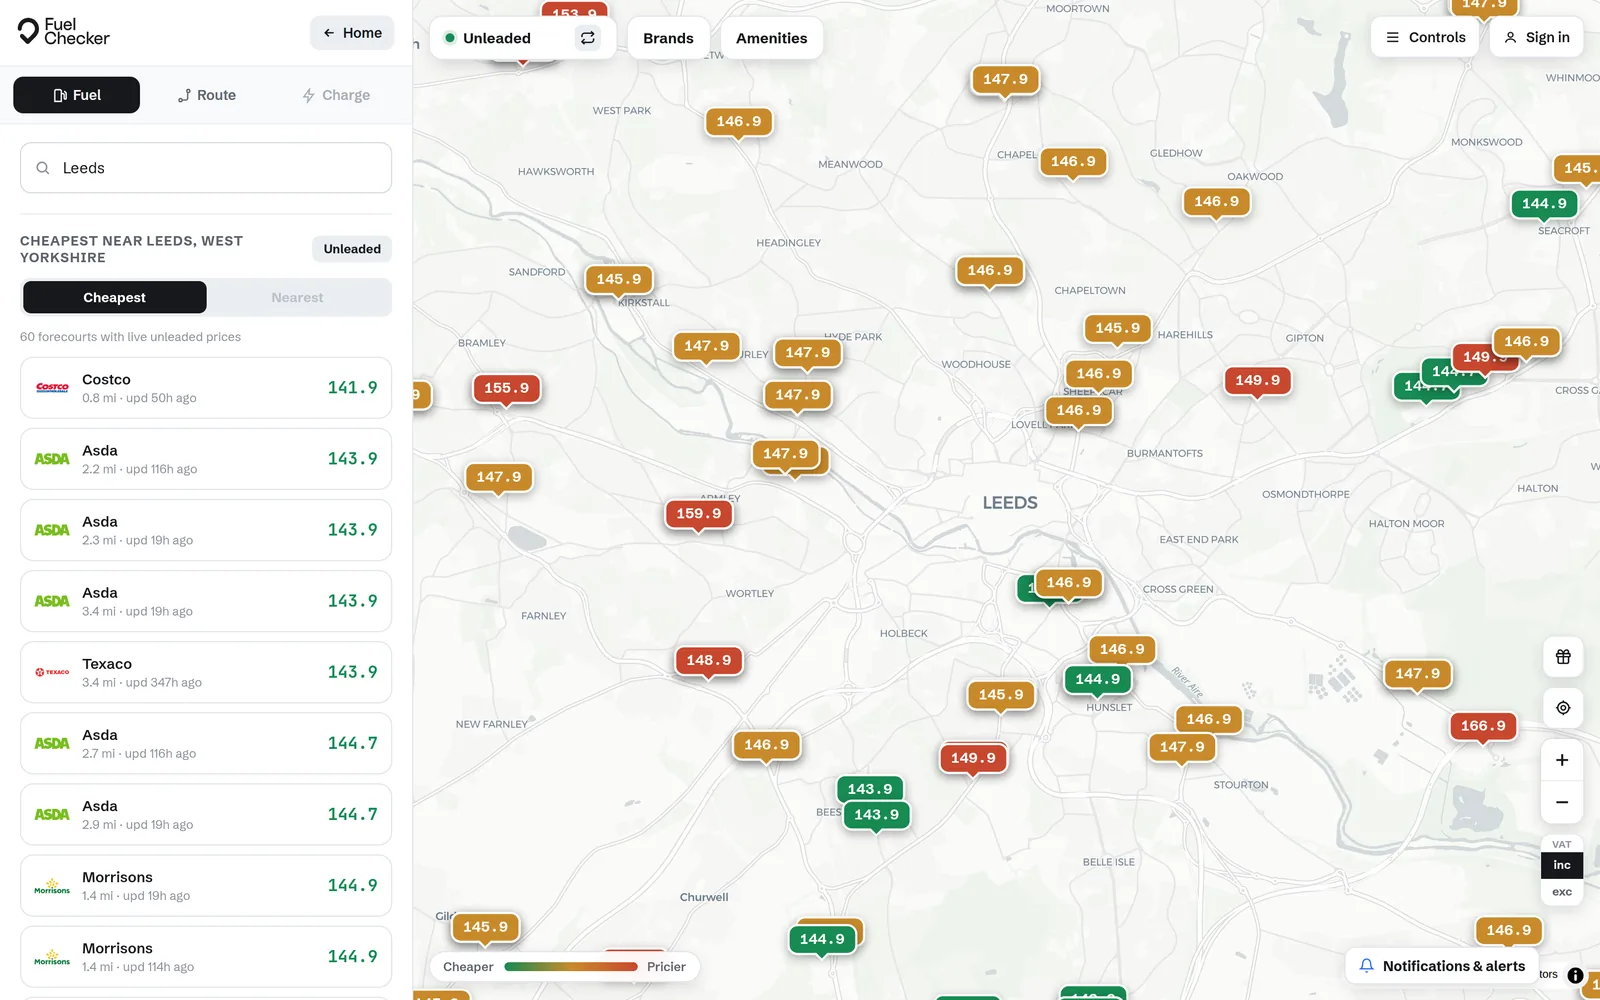
Task: Open Asda station 2.3 mi away
Action: 206,530
